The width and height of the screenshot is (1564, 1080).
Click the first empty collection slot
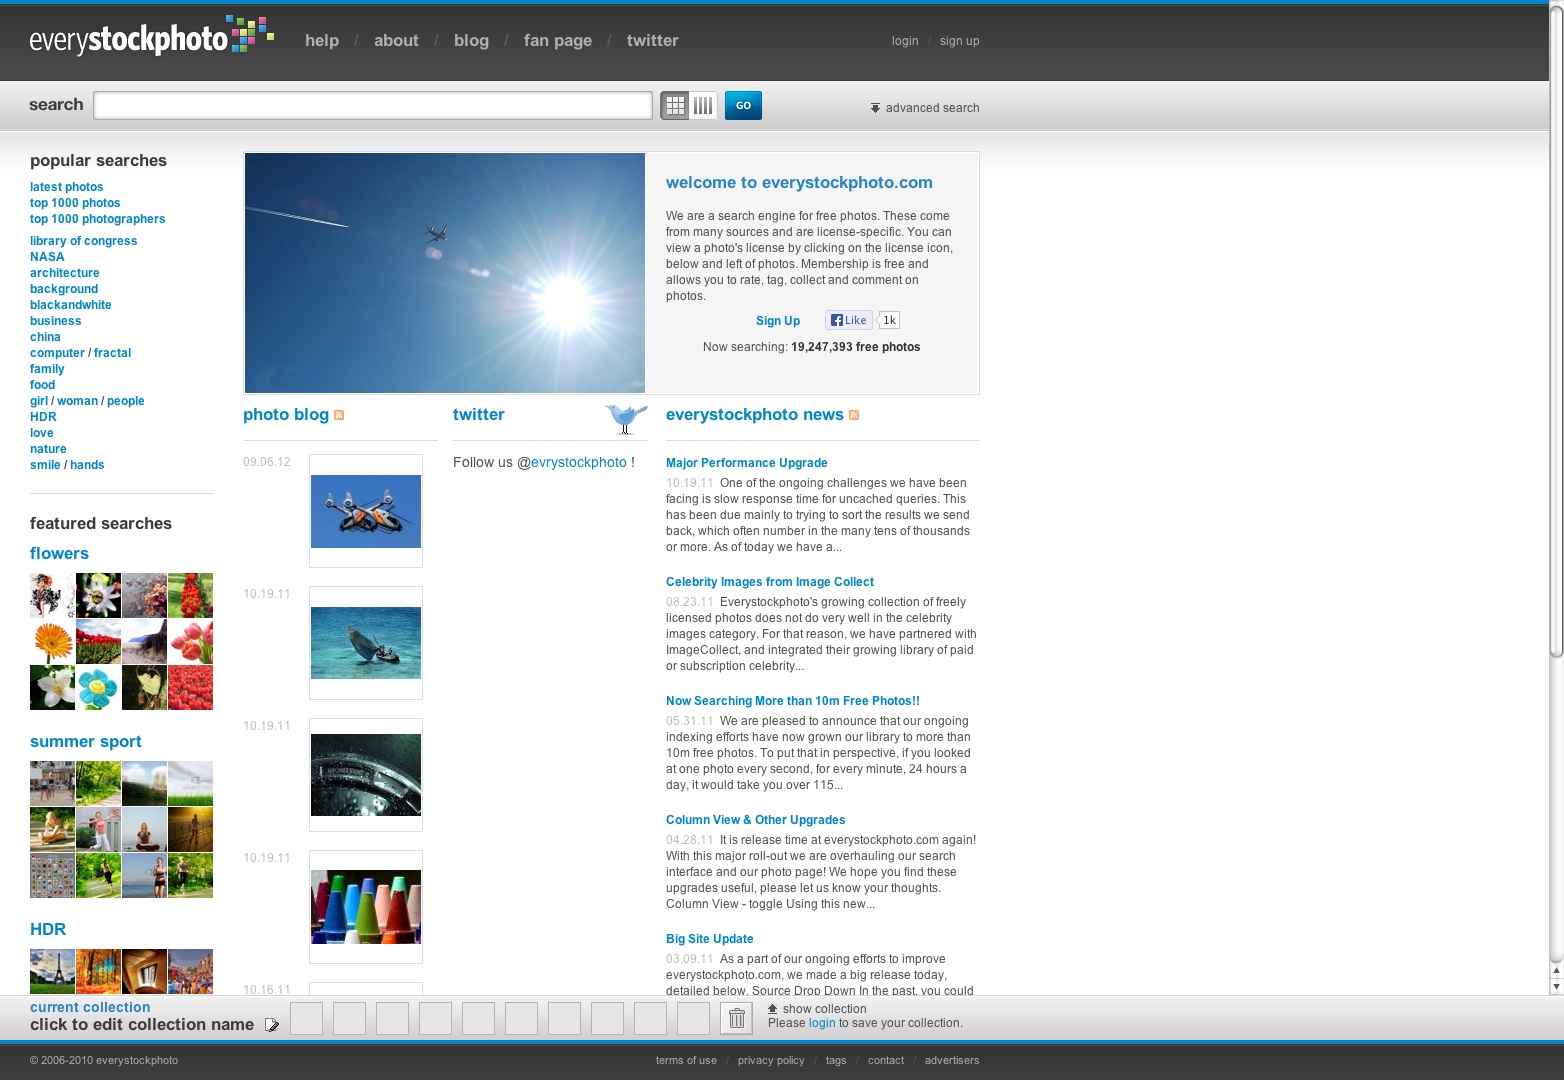(306, 1019)
